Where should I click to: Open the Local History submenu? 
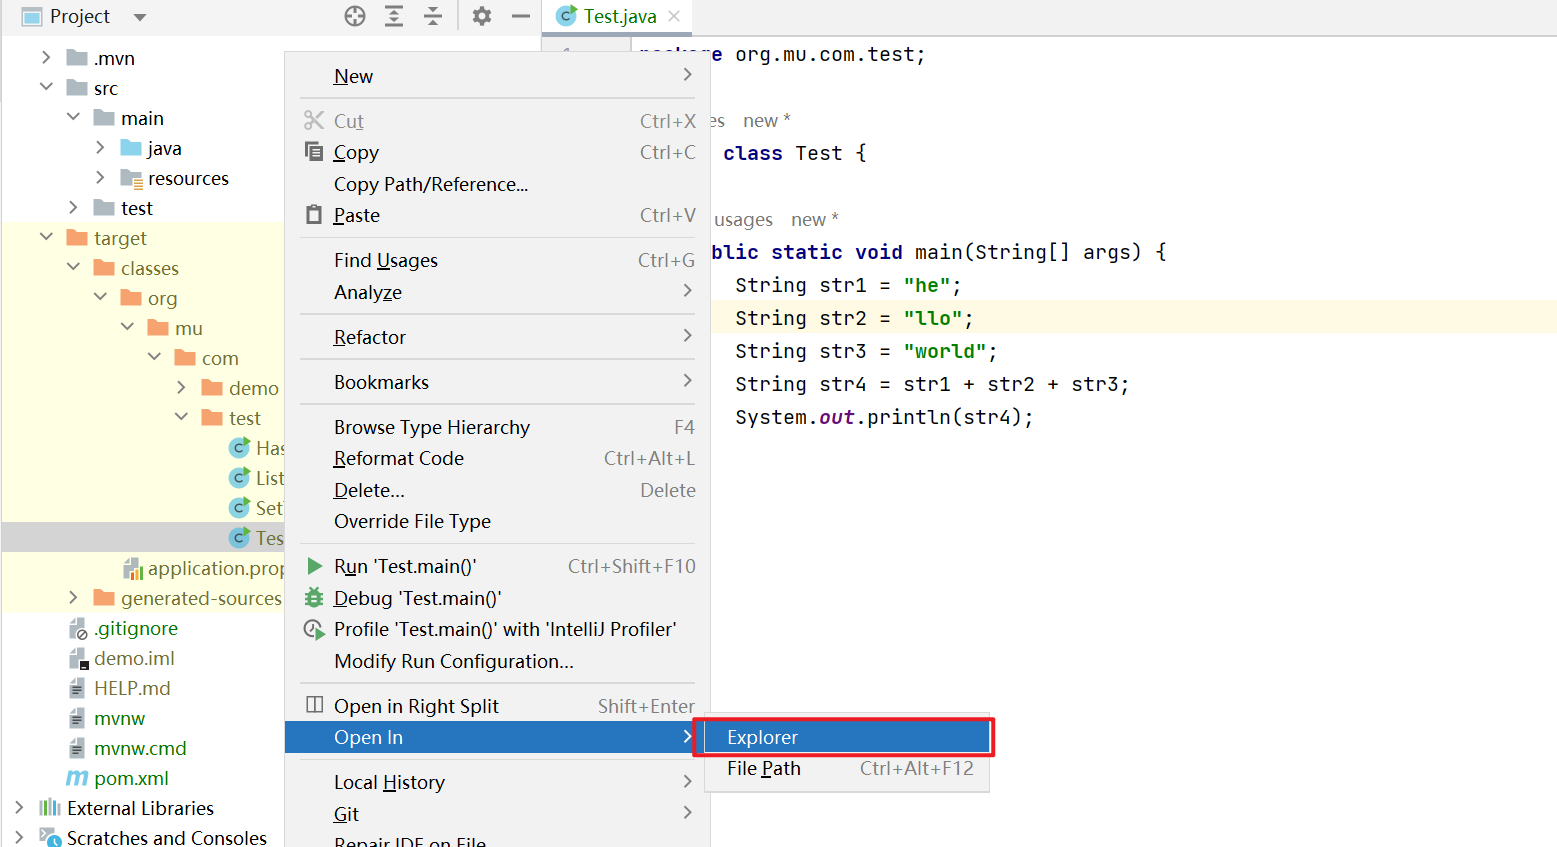(390, 783)
